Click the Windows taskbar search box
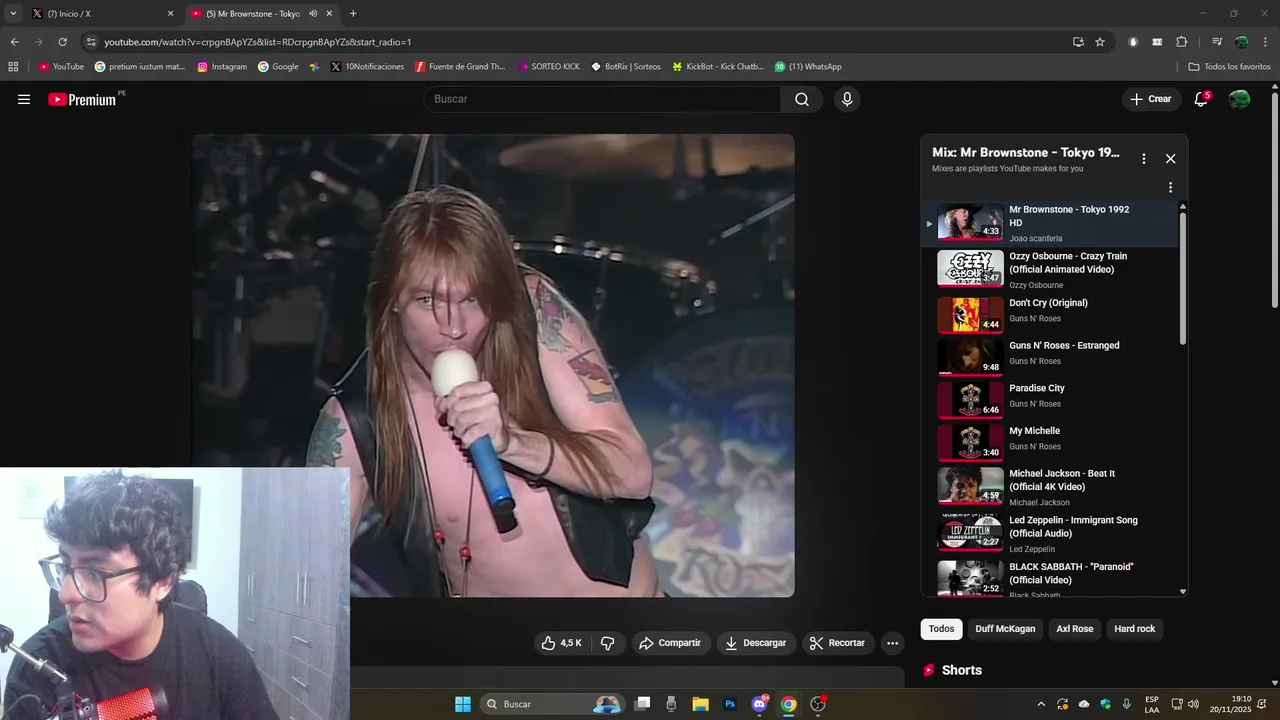This screenshot has height=720, width=1280. (x=552, y=704)
